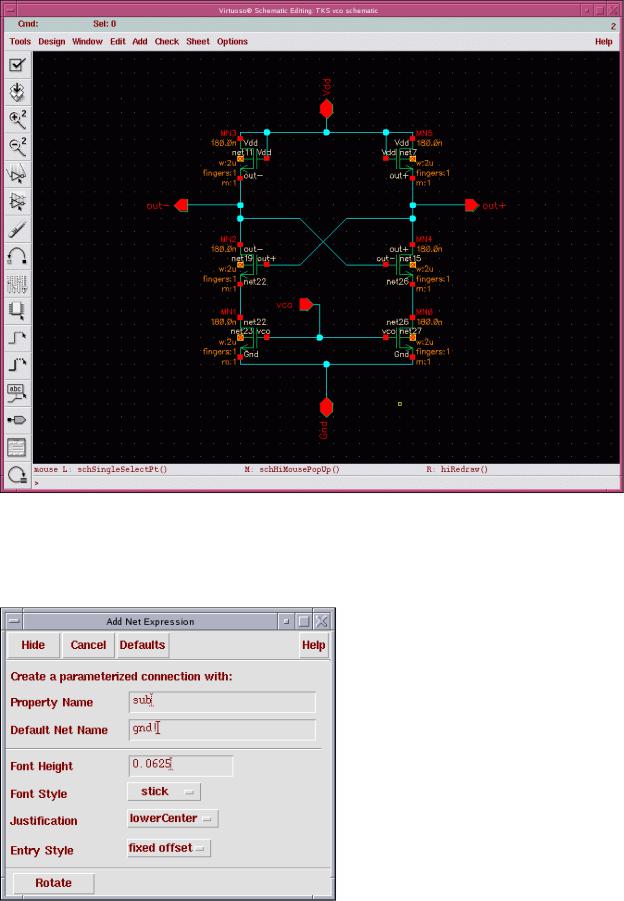The width and height of the screenshot is (624, 901).
Task: Open the Options menu
Action: [x=232, y=41]
